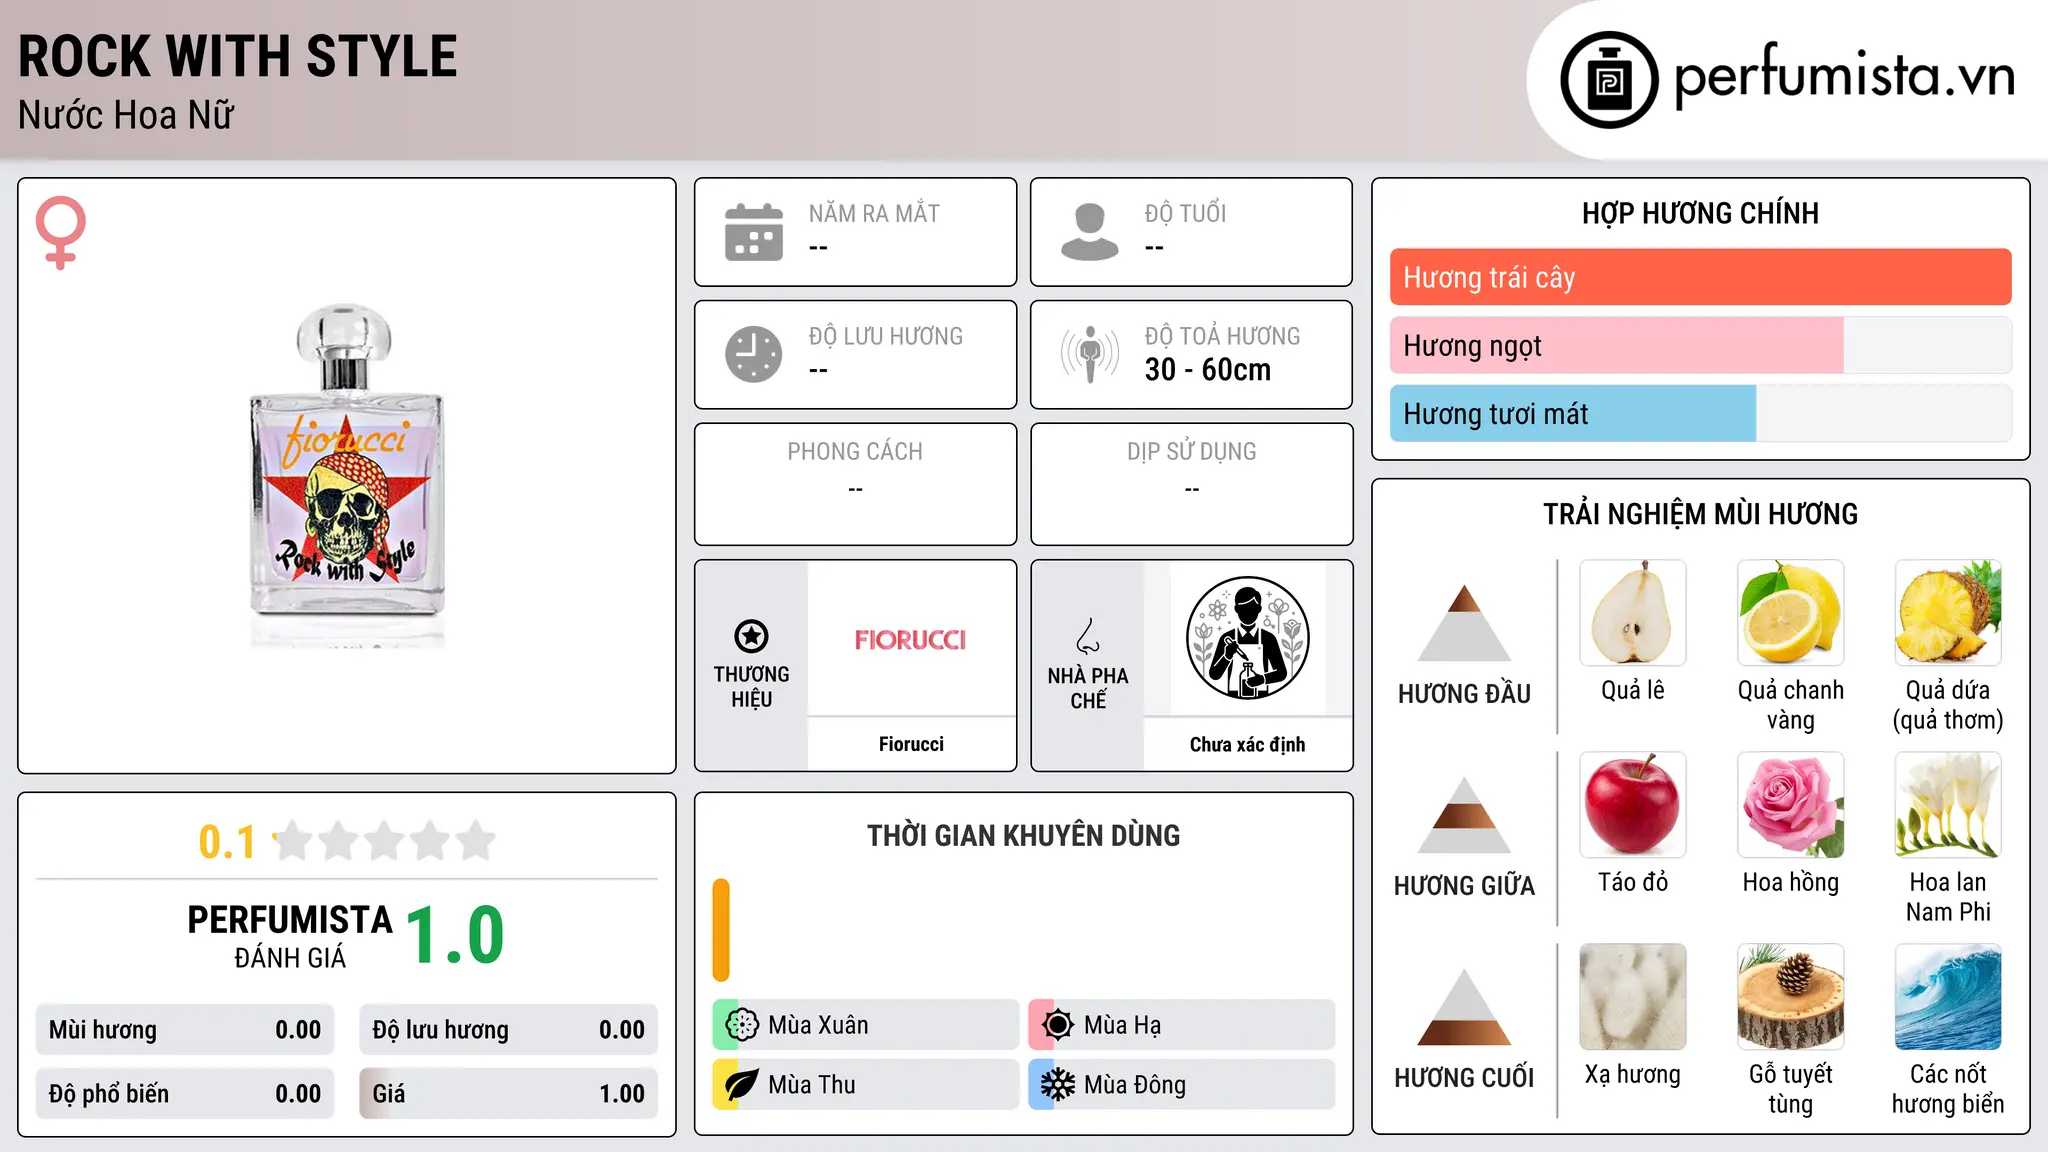Click the TRẢI NGHIỆM MÙI HƯƠNG heading
The width and height of the screenshot is (2048, 1152).
click(x=1700, y=514)
